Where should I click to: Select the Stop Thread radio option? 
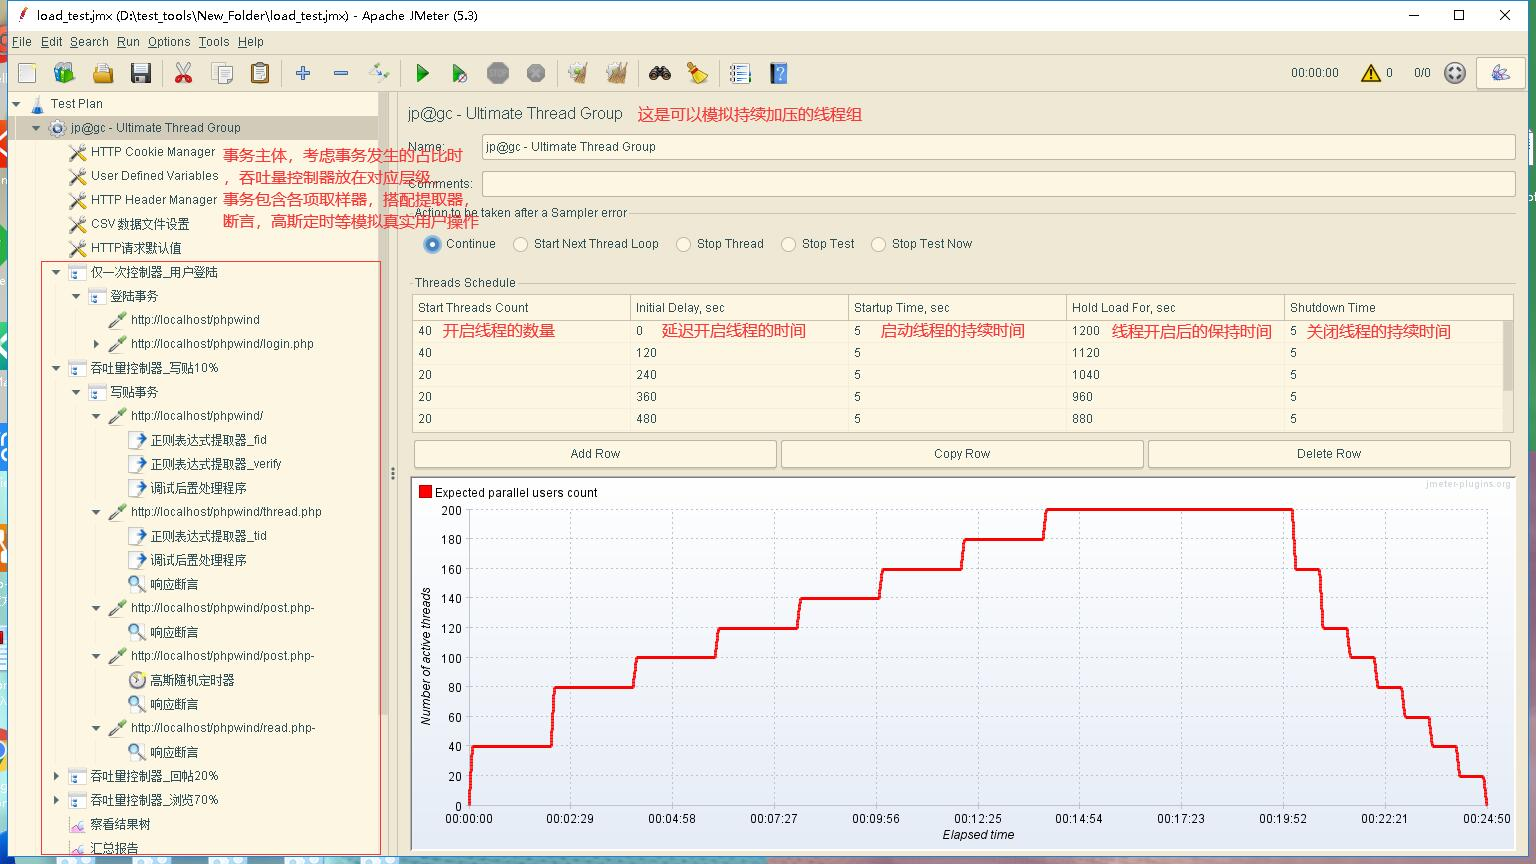click(684, 244)
